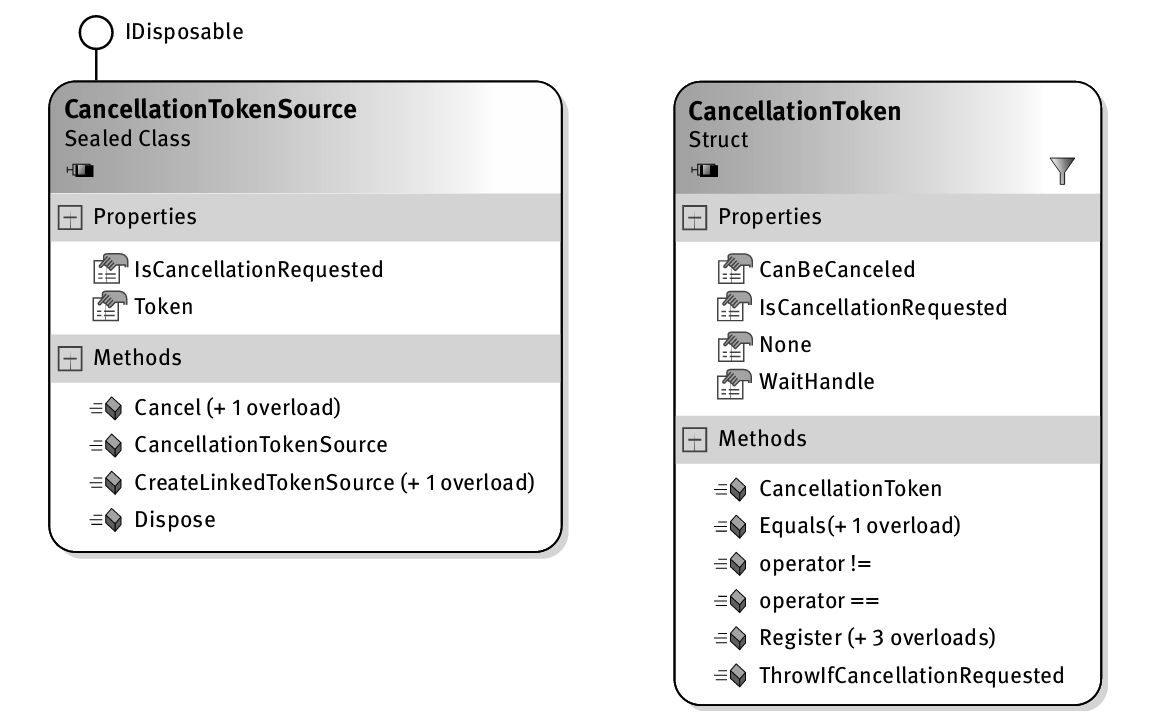Click the CanBeCanceled property icon
Viewport: 1152px width, 719px height.
[733, 270]
